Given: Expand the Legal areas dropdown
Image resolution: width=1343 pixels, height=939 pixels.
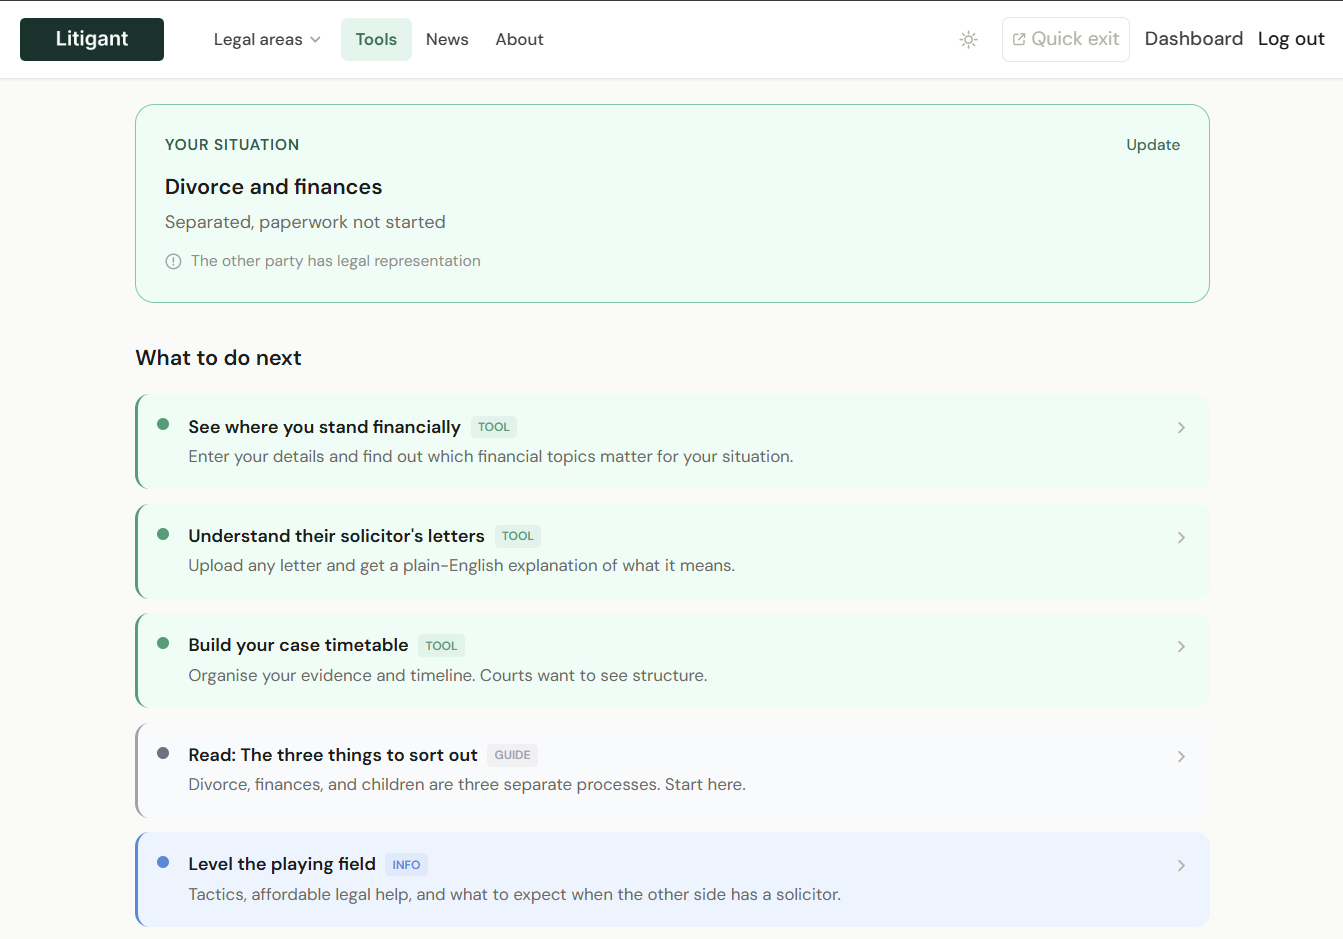Looking at the screenshot, I should (x=266, y=40).
